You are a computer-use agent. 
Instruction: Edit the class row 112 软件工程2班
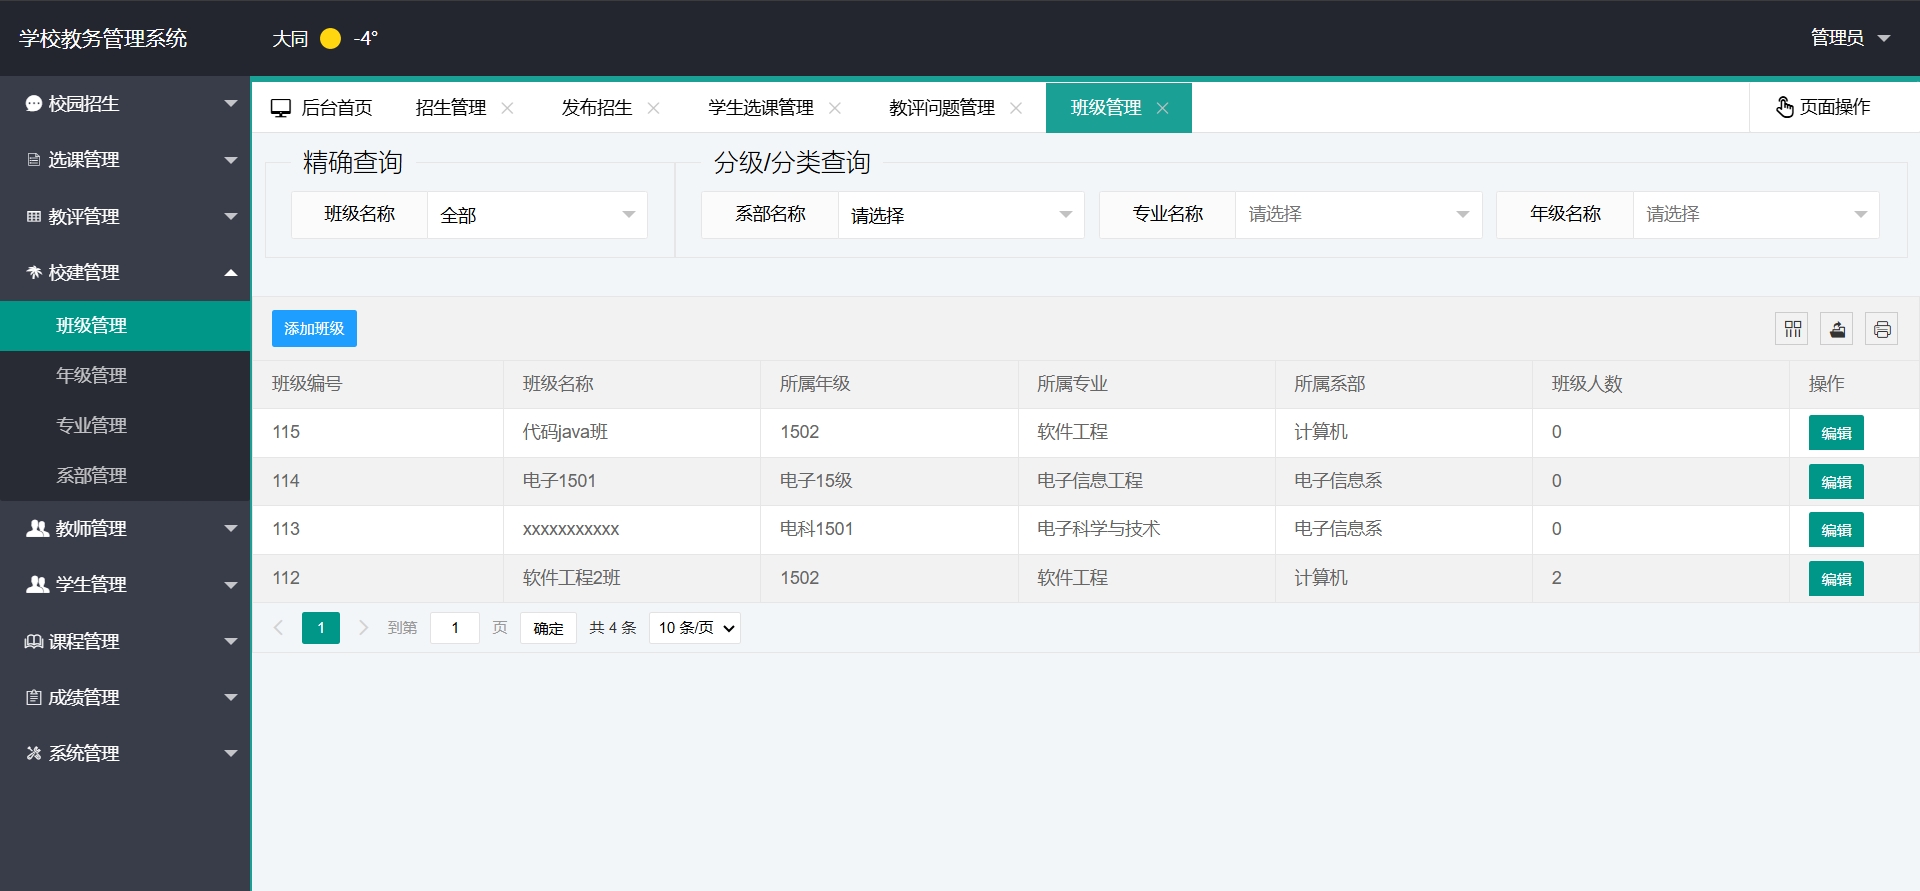tap(1836, 579)
